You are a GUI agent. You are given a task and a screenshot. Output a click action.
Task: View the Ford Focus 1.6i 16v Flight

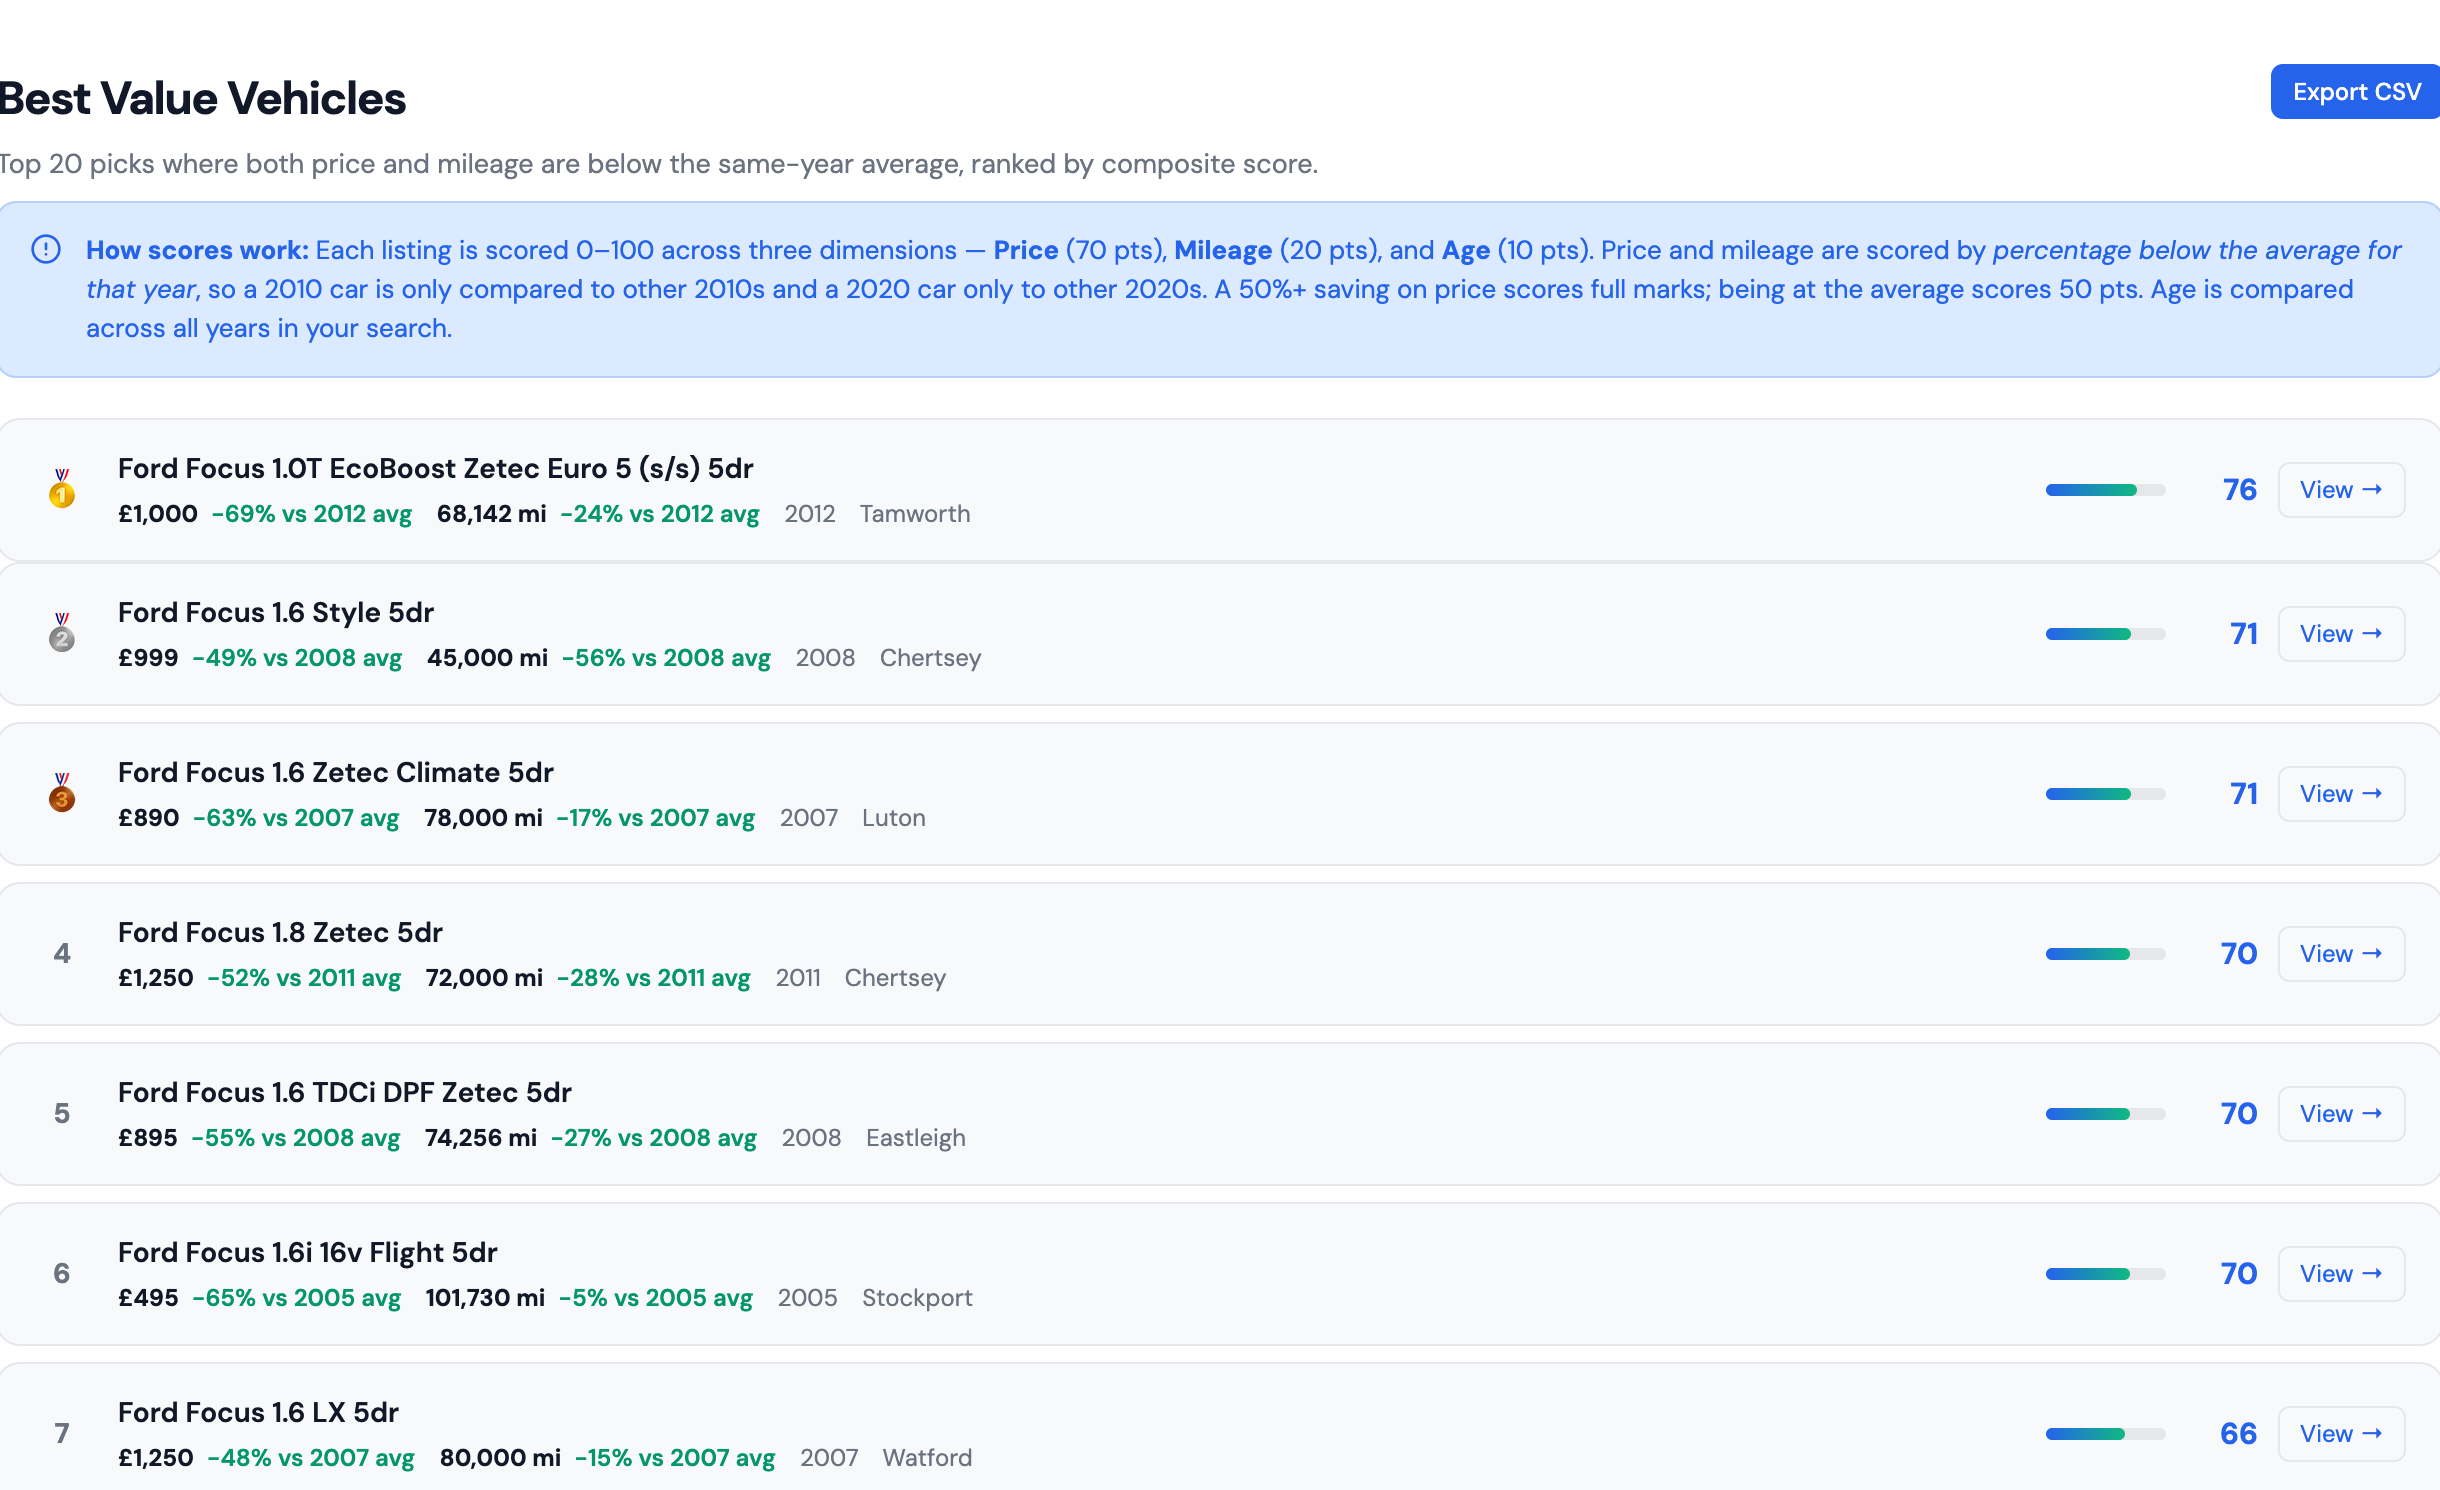coord(2340,1274)
